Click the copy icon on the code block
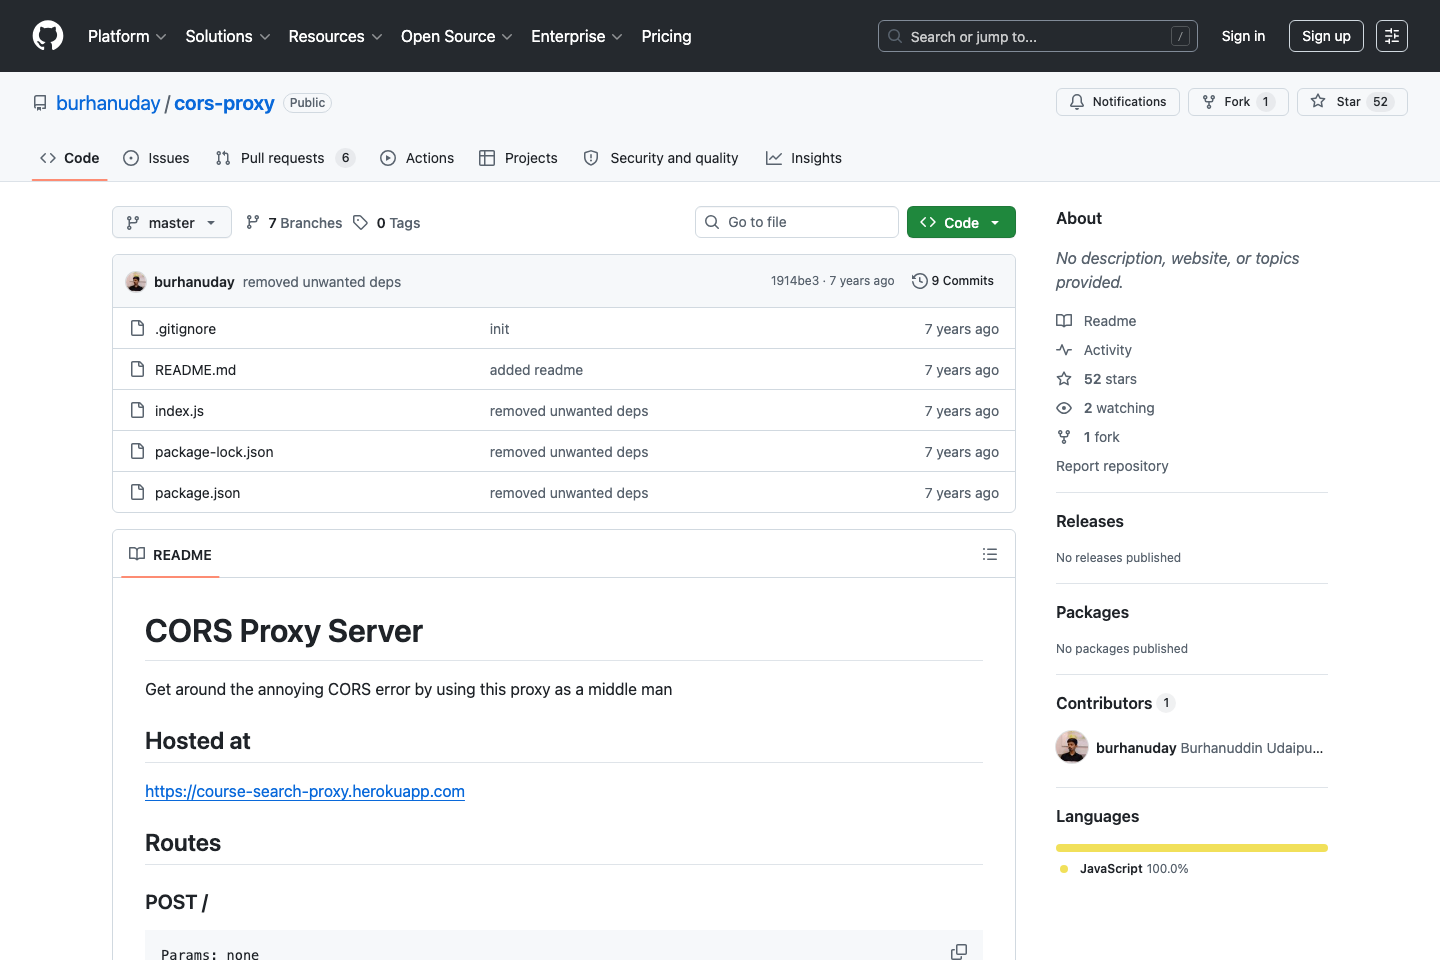Screen dimensions: 1440x960 coord(958,951)
